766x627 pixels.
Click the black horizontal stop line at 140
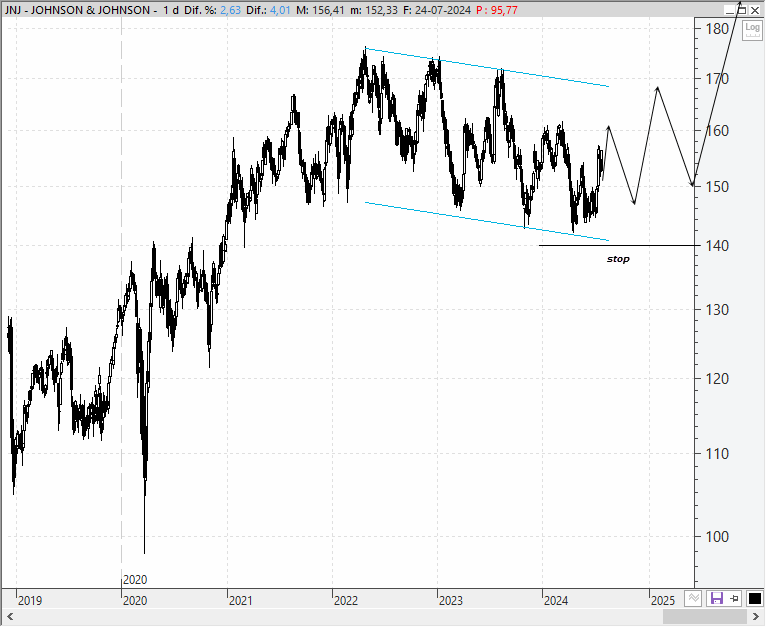click(x=617, y=245)
